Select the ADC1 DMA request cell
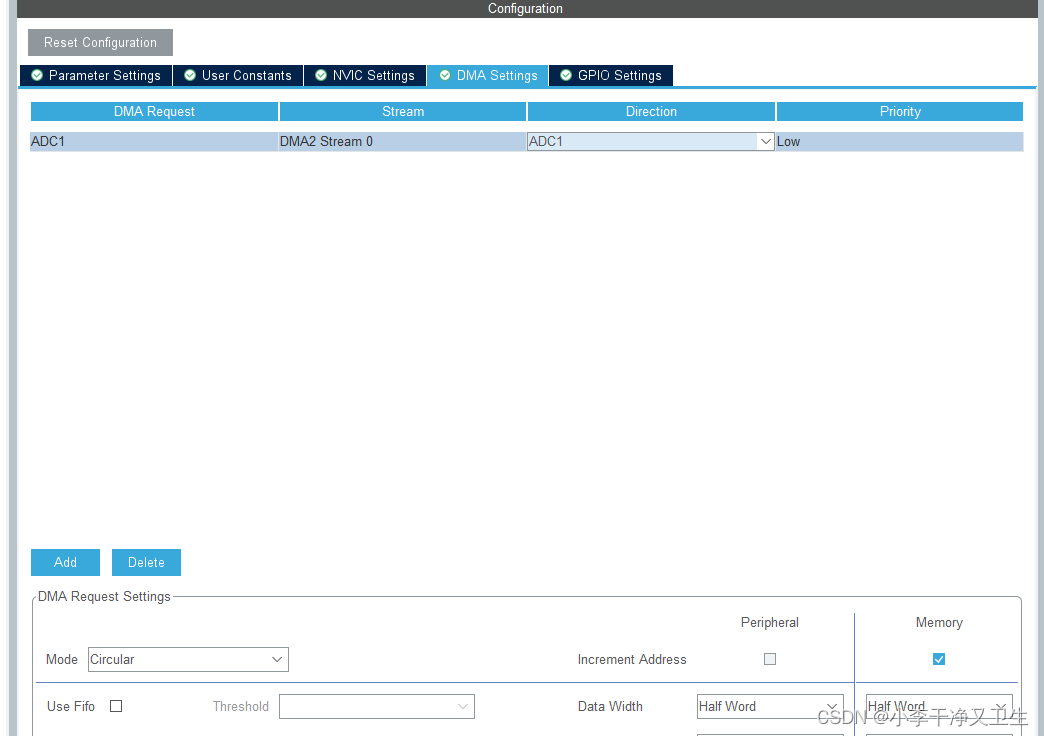The height and width of the screenshot is (736, 1044). [x=154, y=141]
